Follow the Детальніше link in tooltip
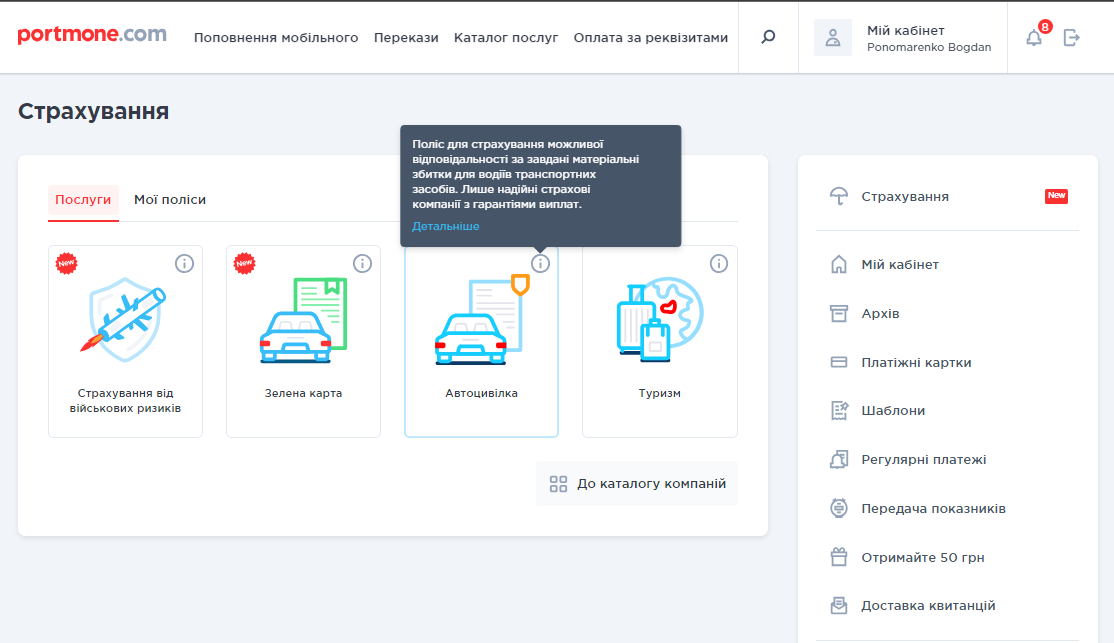Screen dimensions: 1114x643 click(x=445, y=226)
